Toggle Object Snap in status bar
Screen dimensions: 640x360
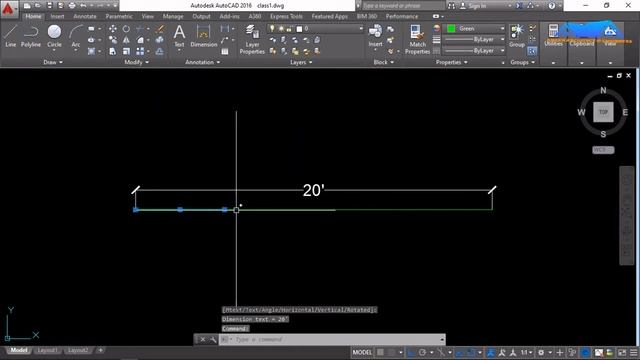pyautogui.click(x=471, y=352)
